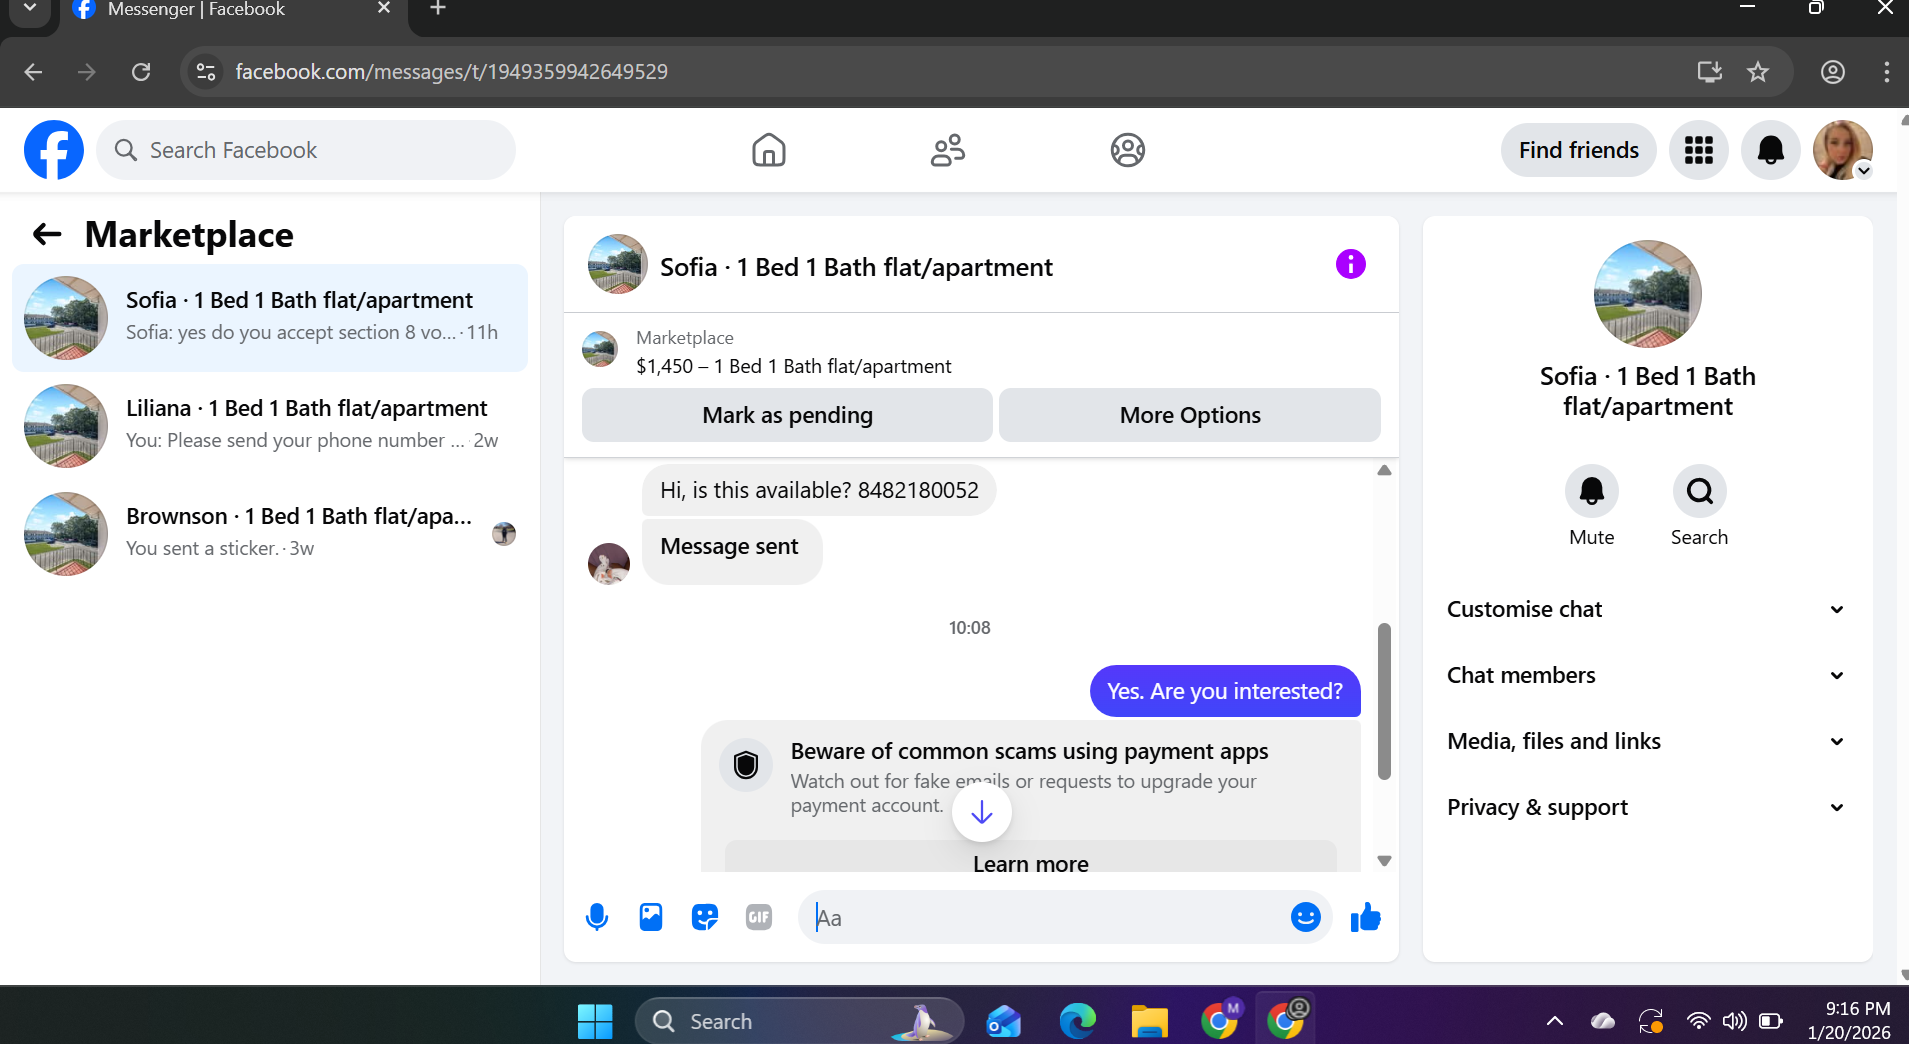This screenshot has height=1044, width=1909.
Task: Open Sofia listing thumbnail in right panel
Action: pyautogui.click(x=1647, y=294)
